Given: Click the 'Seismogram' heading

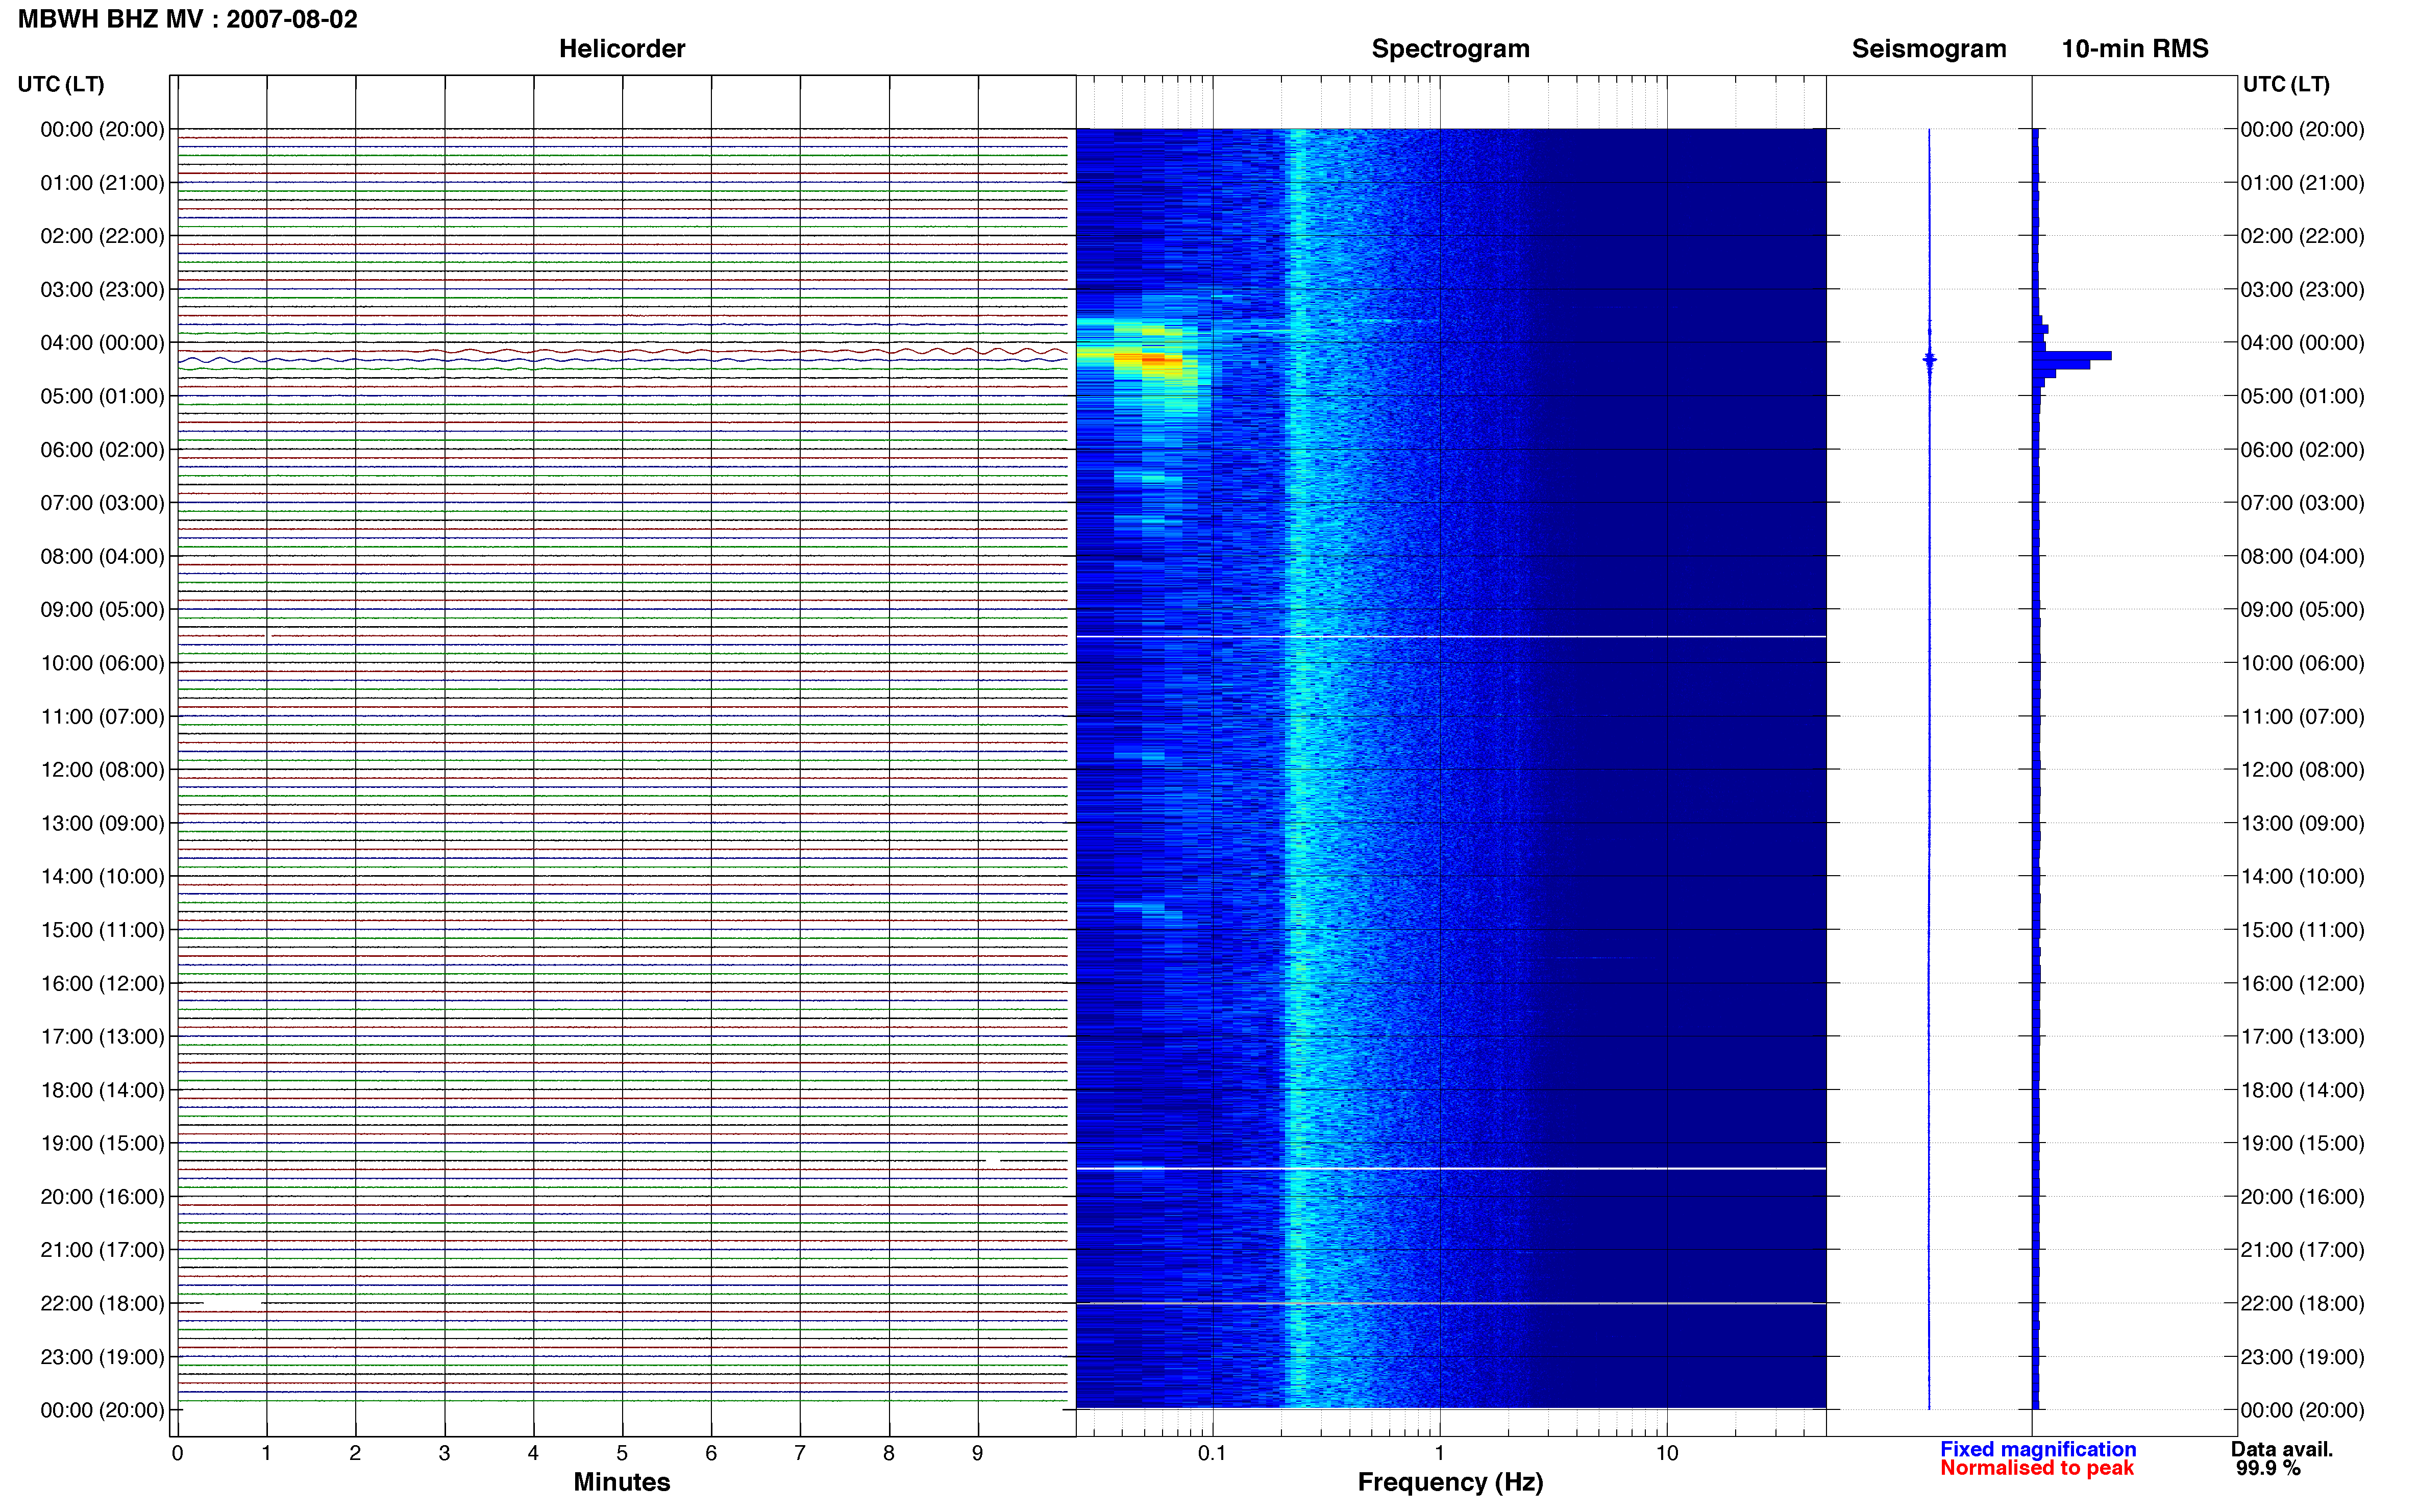Looking at the screenshot, I should (x=1929, y=49).
